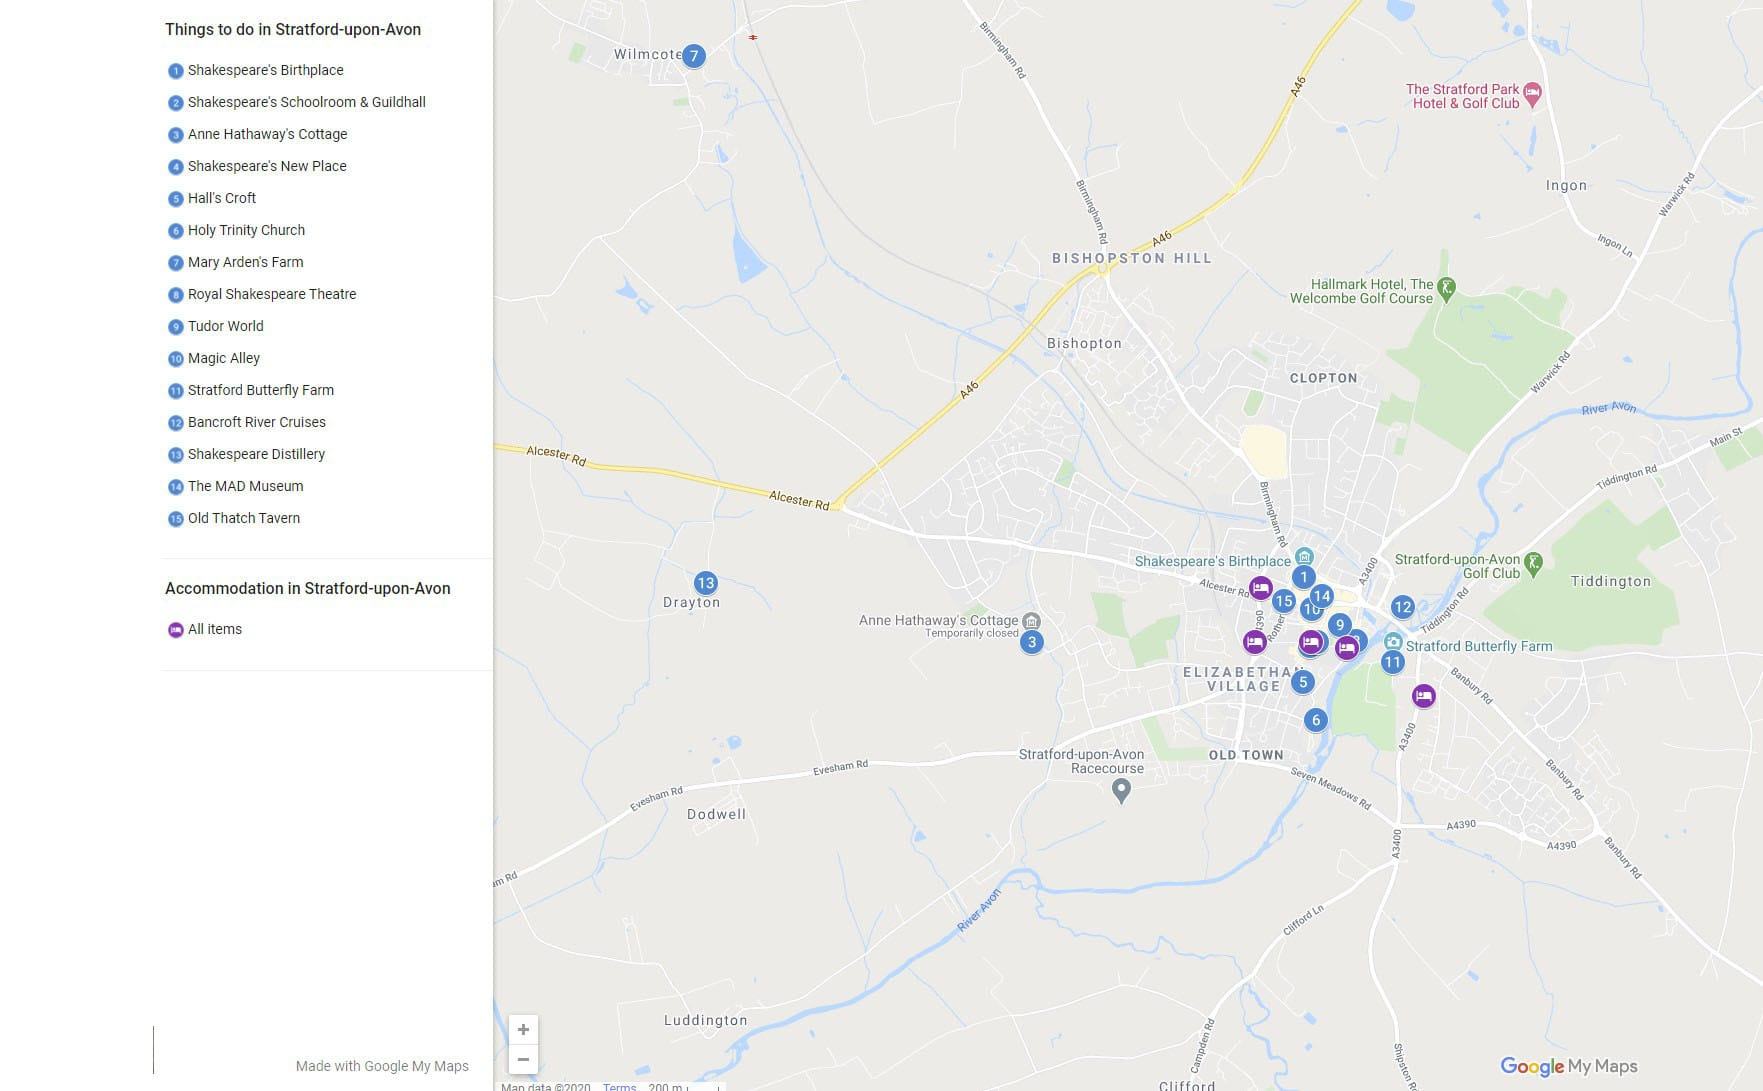
Task: Open Old Thatch Tavern list entry
Action: click(x=243, y=518)
